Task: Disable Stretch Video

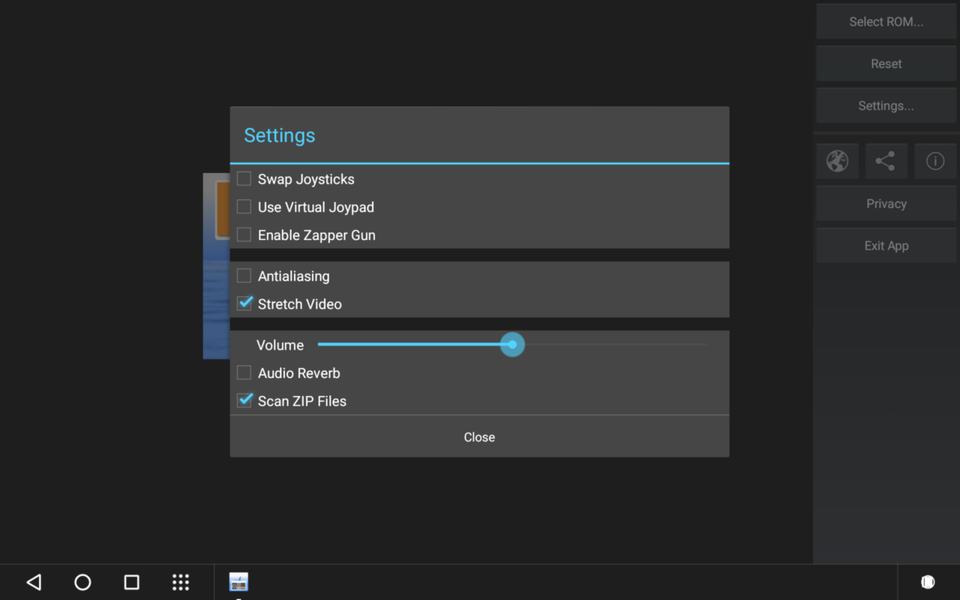Action: [243, 304]
